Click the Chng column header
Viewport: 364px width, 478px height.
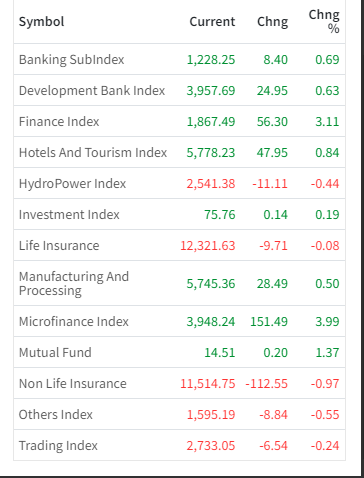(x=272, y=22)
